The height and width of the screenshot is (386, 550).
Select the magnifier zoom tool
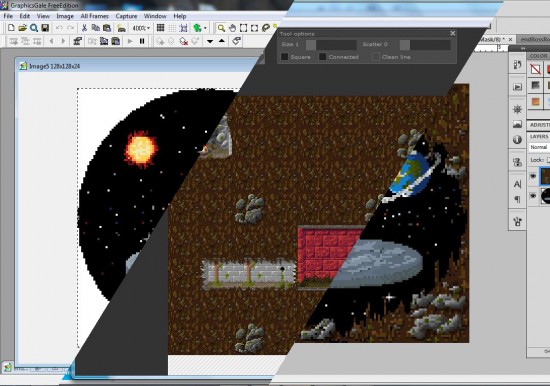click(221, 28)
